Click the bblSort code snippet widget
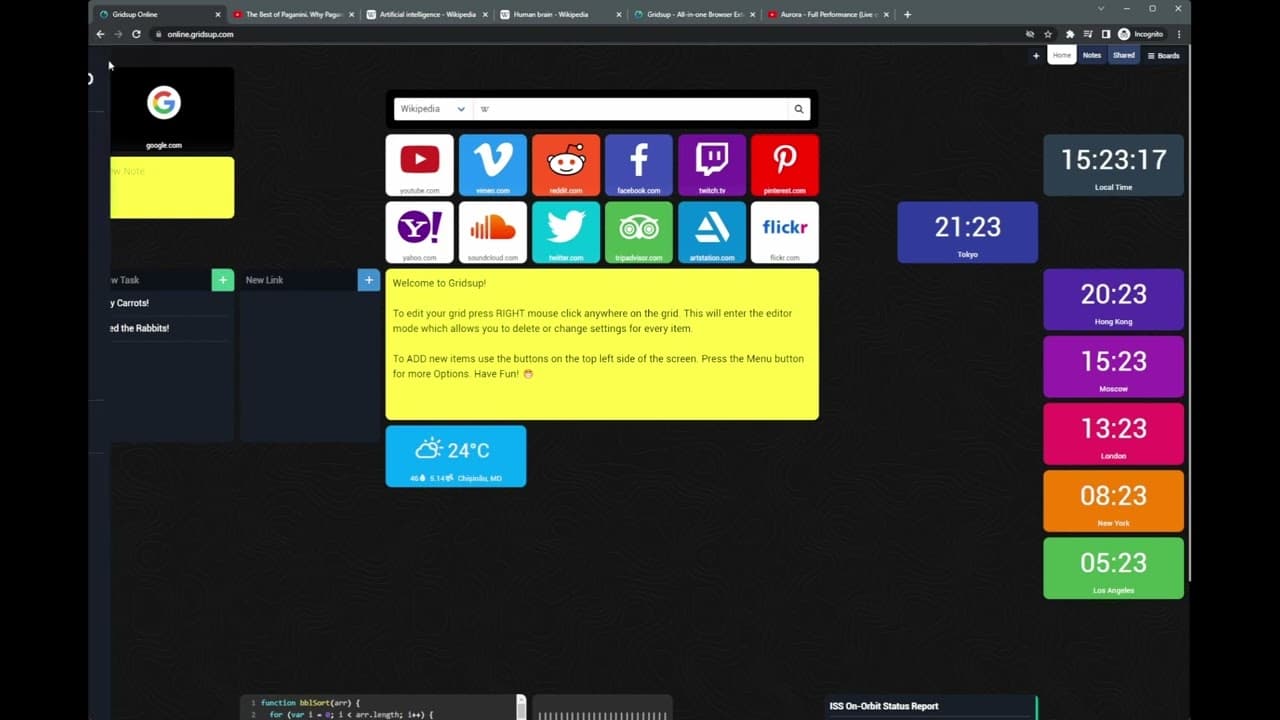This screenshot has width=1280, height=720. click(x=382, y=708)
